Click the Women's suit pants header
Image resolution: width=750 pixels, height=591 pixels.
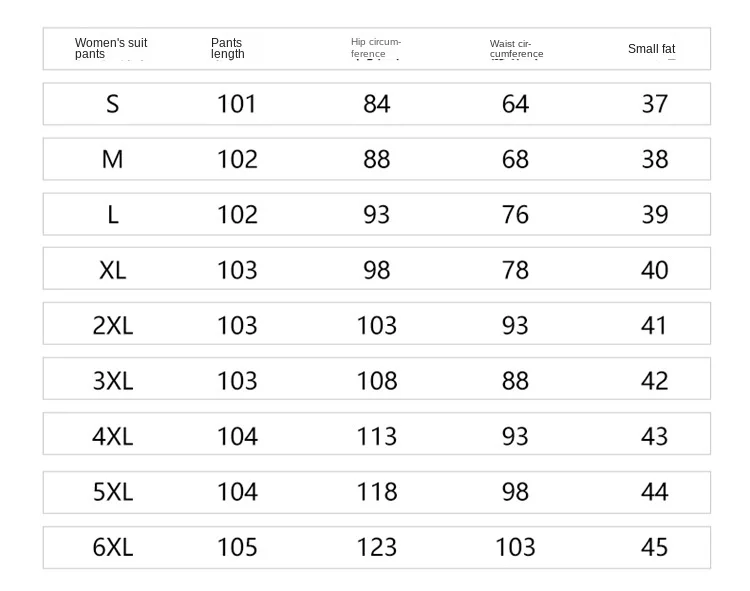[111, 48]
